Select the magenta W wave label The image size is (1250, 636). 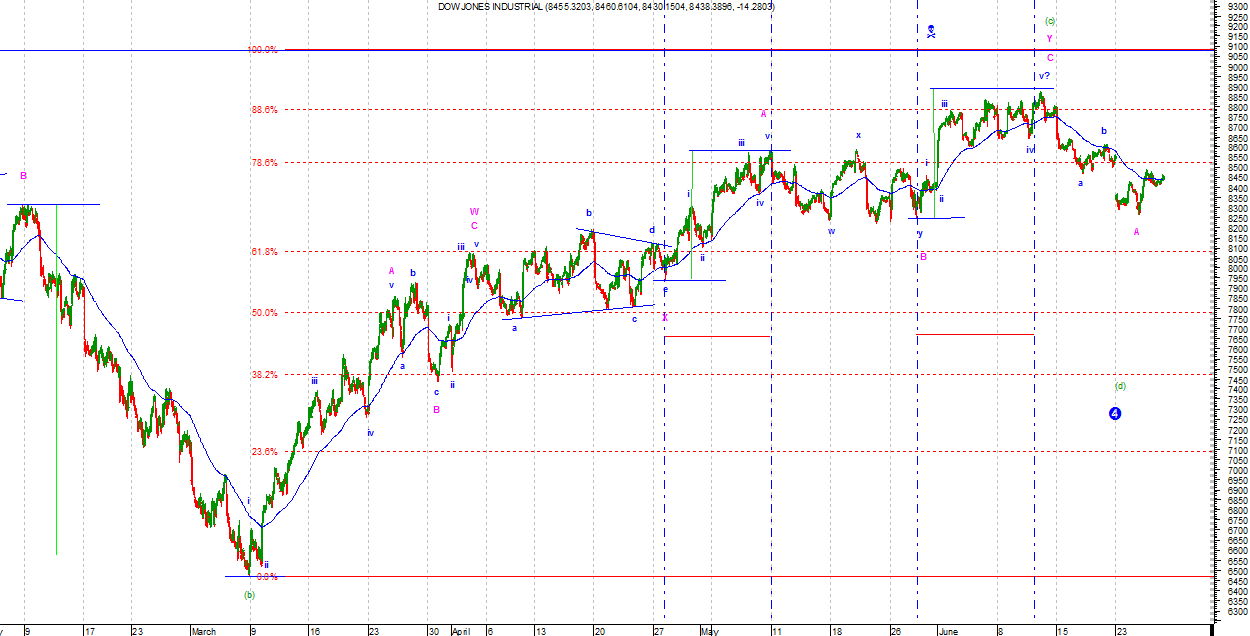coord(474,211)
